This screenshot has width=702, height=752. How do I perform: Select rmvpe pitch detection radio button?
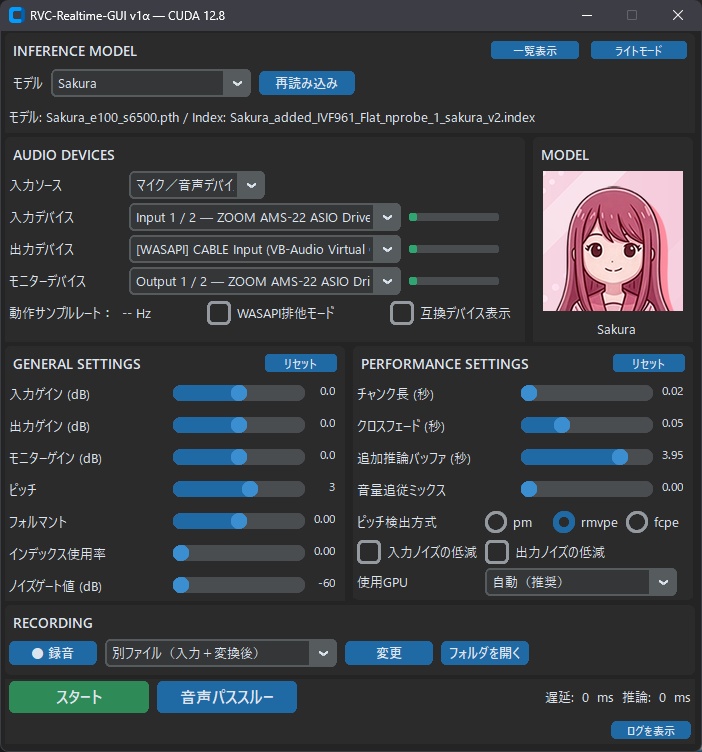click(564, 522)
